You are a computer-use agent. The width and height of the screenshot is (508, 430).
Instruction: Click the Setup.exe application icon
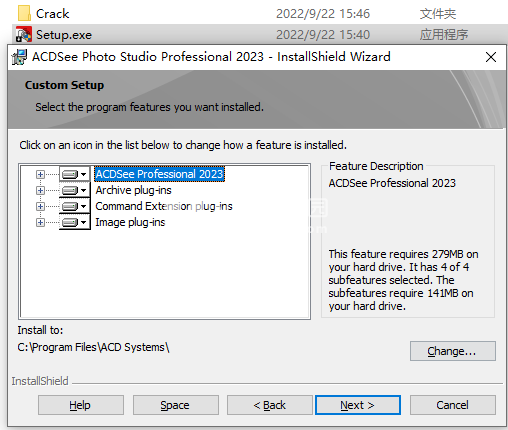(x=24, y=34)
